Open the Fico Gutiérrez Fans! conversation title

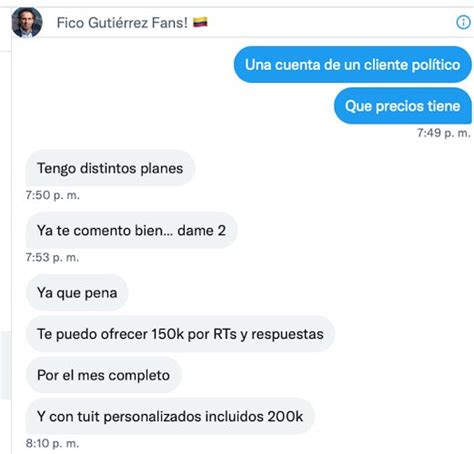click(x=122, y=23)
